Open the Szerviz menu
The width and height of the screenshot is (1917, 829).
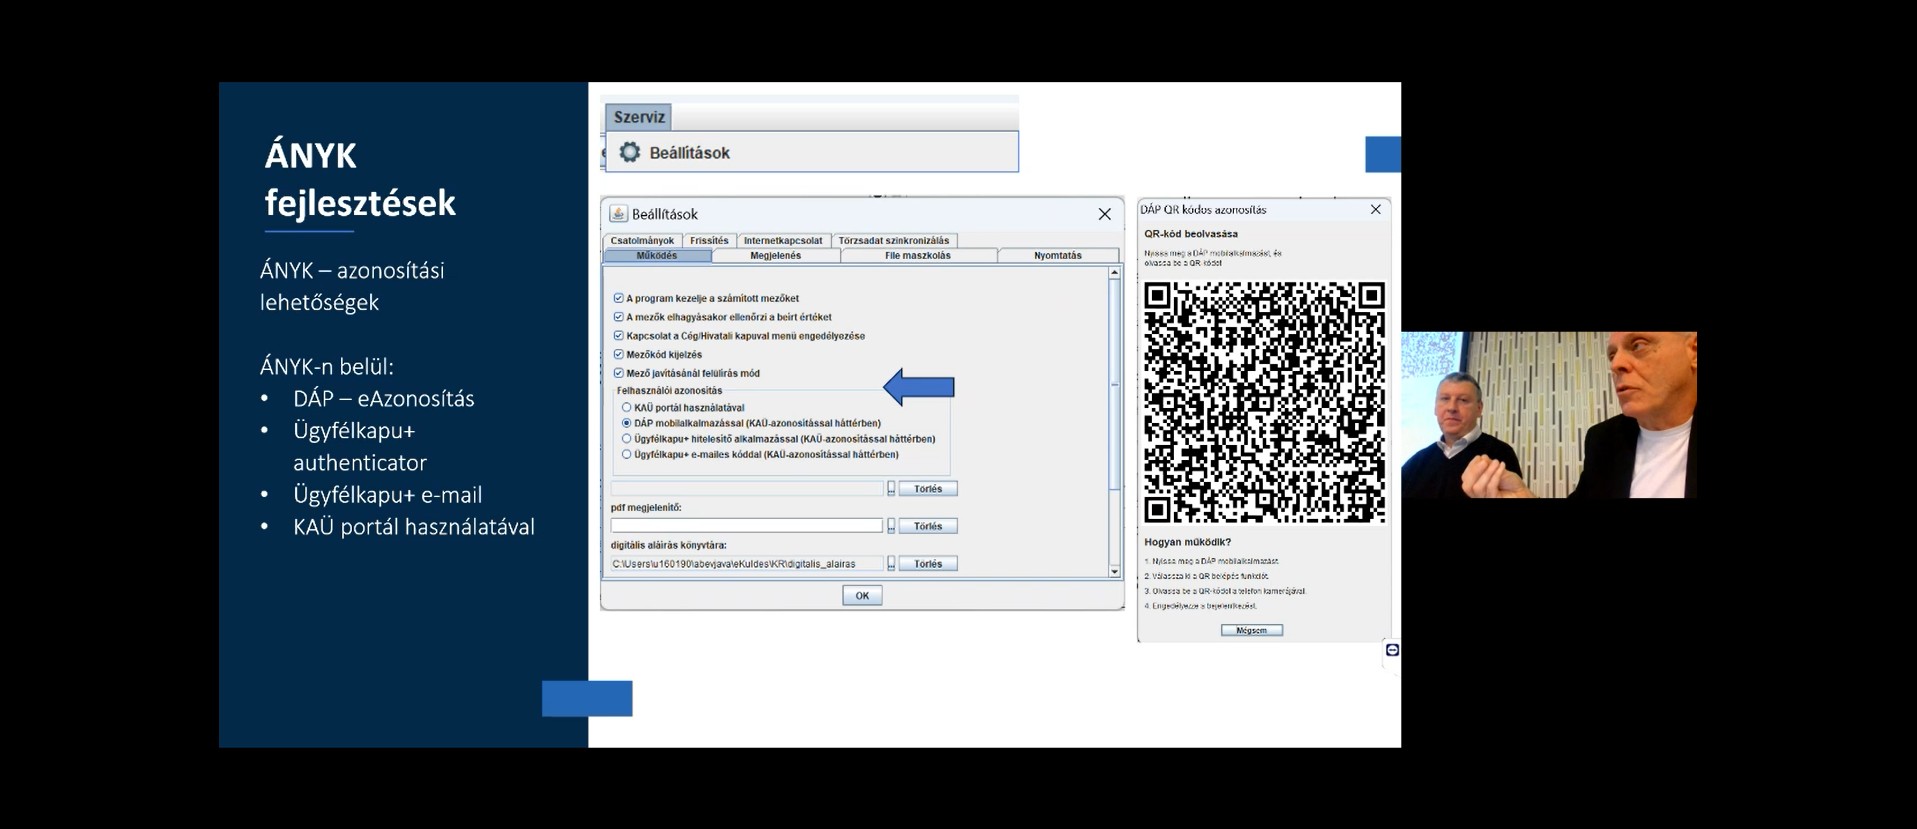pyautogui.click(x=638, y=117)
